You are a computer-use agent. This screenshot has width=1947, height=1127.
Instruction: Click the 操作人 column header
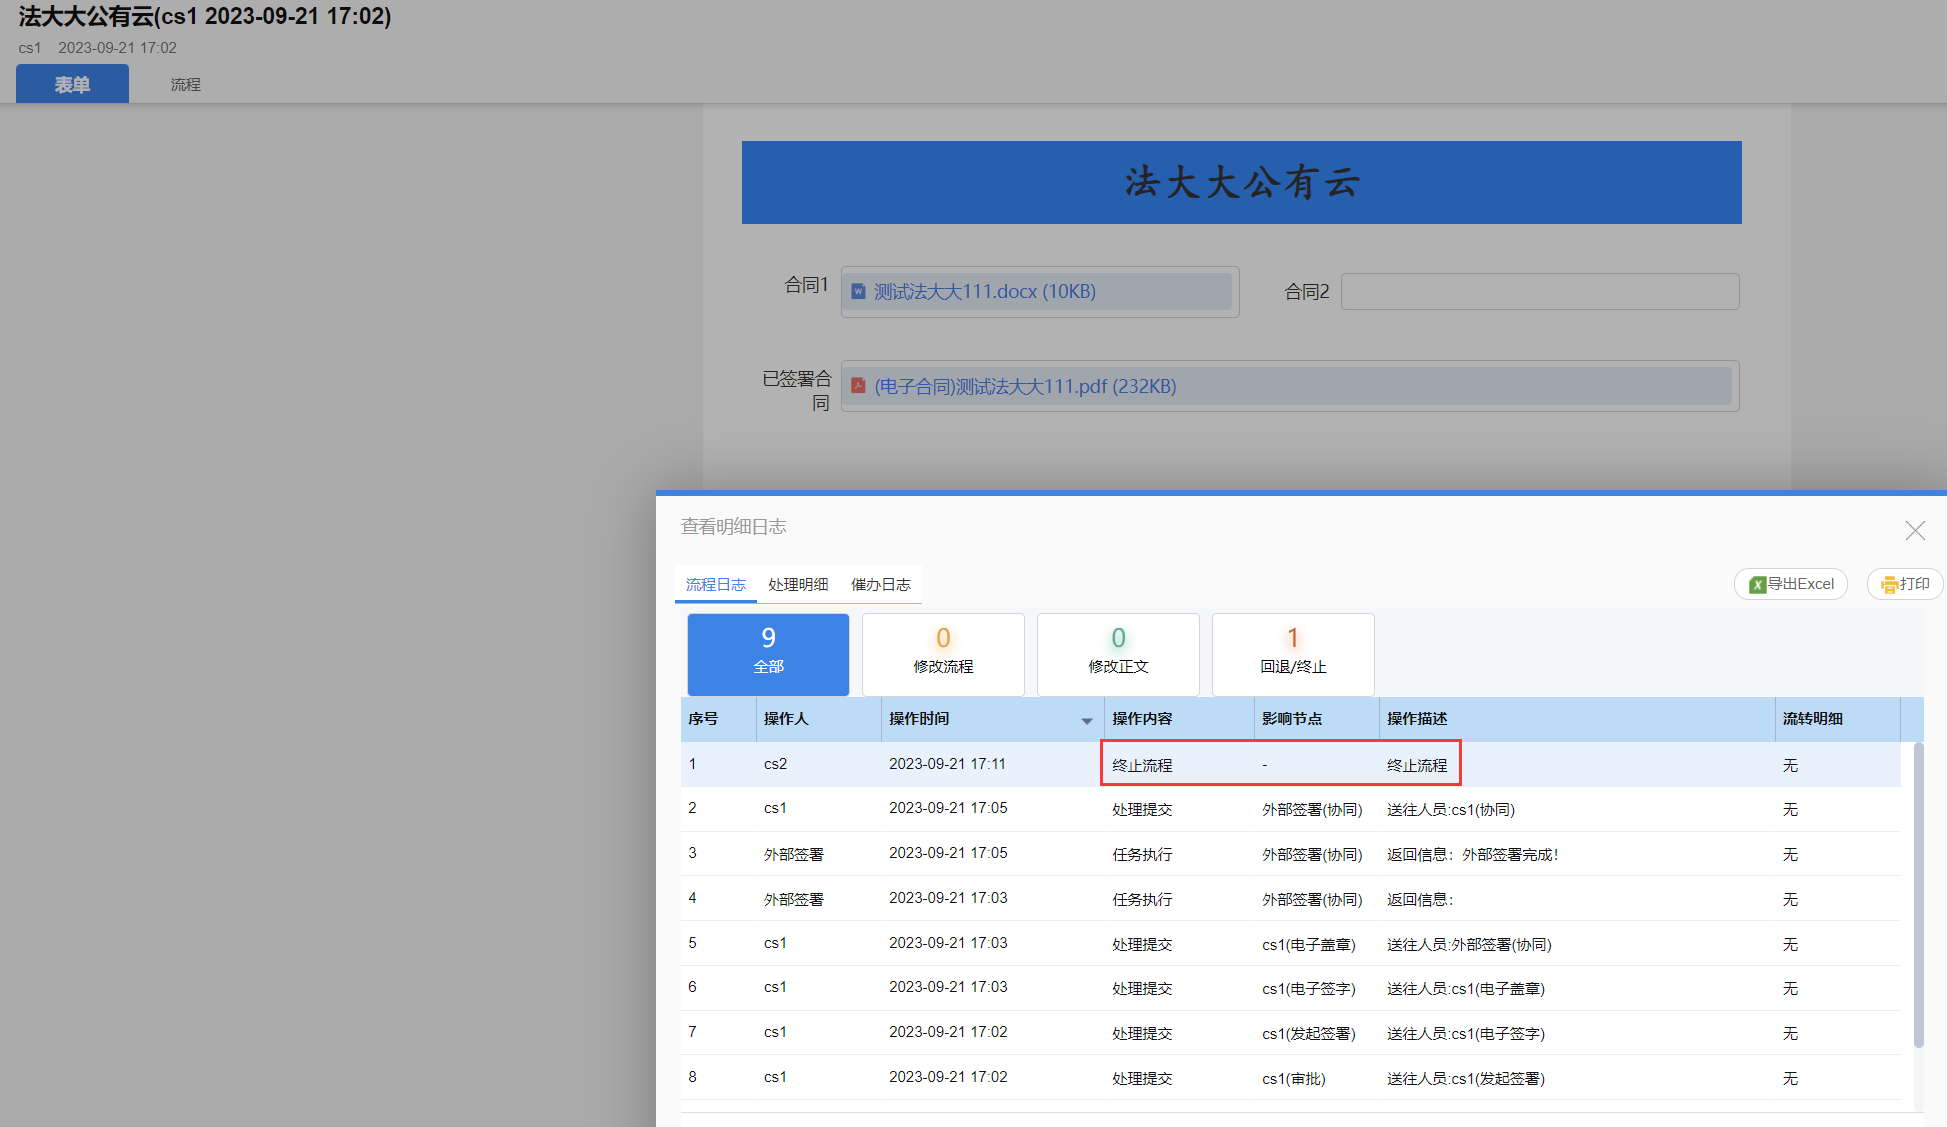(786, 719)
